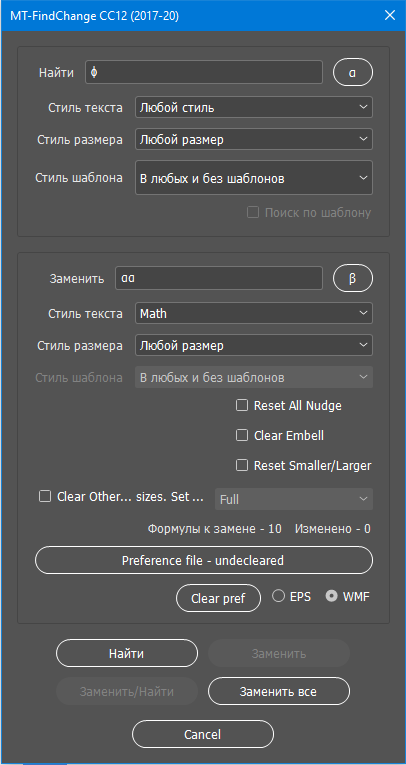Open the replace Стиль текста dropdown showing Math
This screenshot has width=406, height=765.
[x=254, y=313]
